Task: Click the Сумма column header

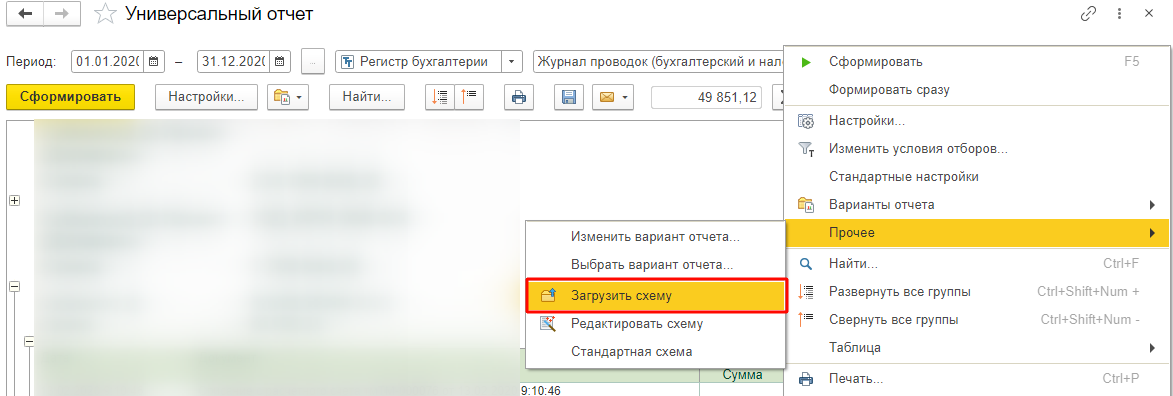Action: [x=742, y=375]
